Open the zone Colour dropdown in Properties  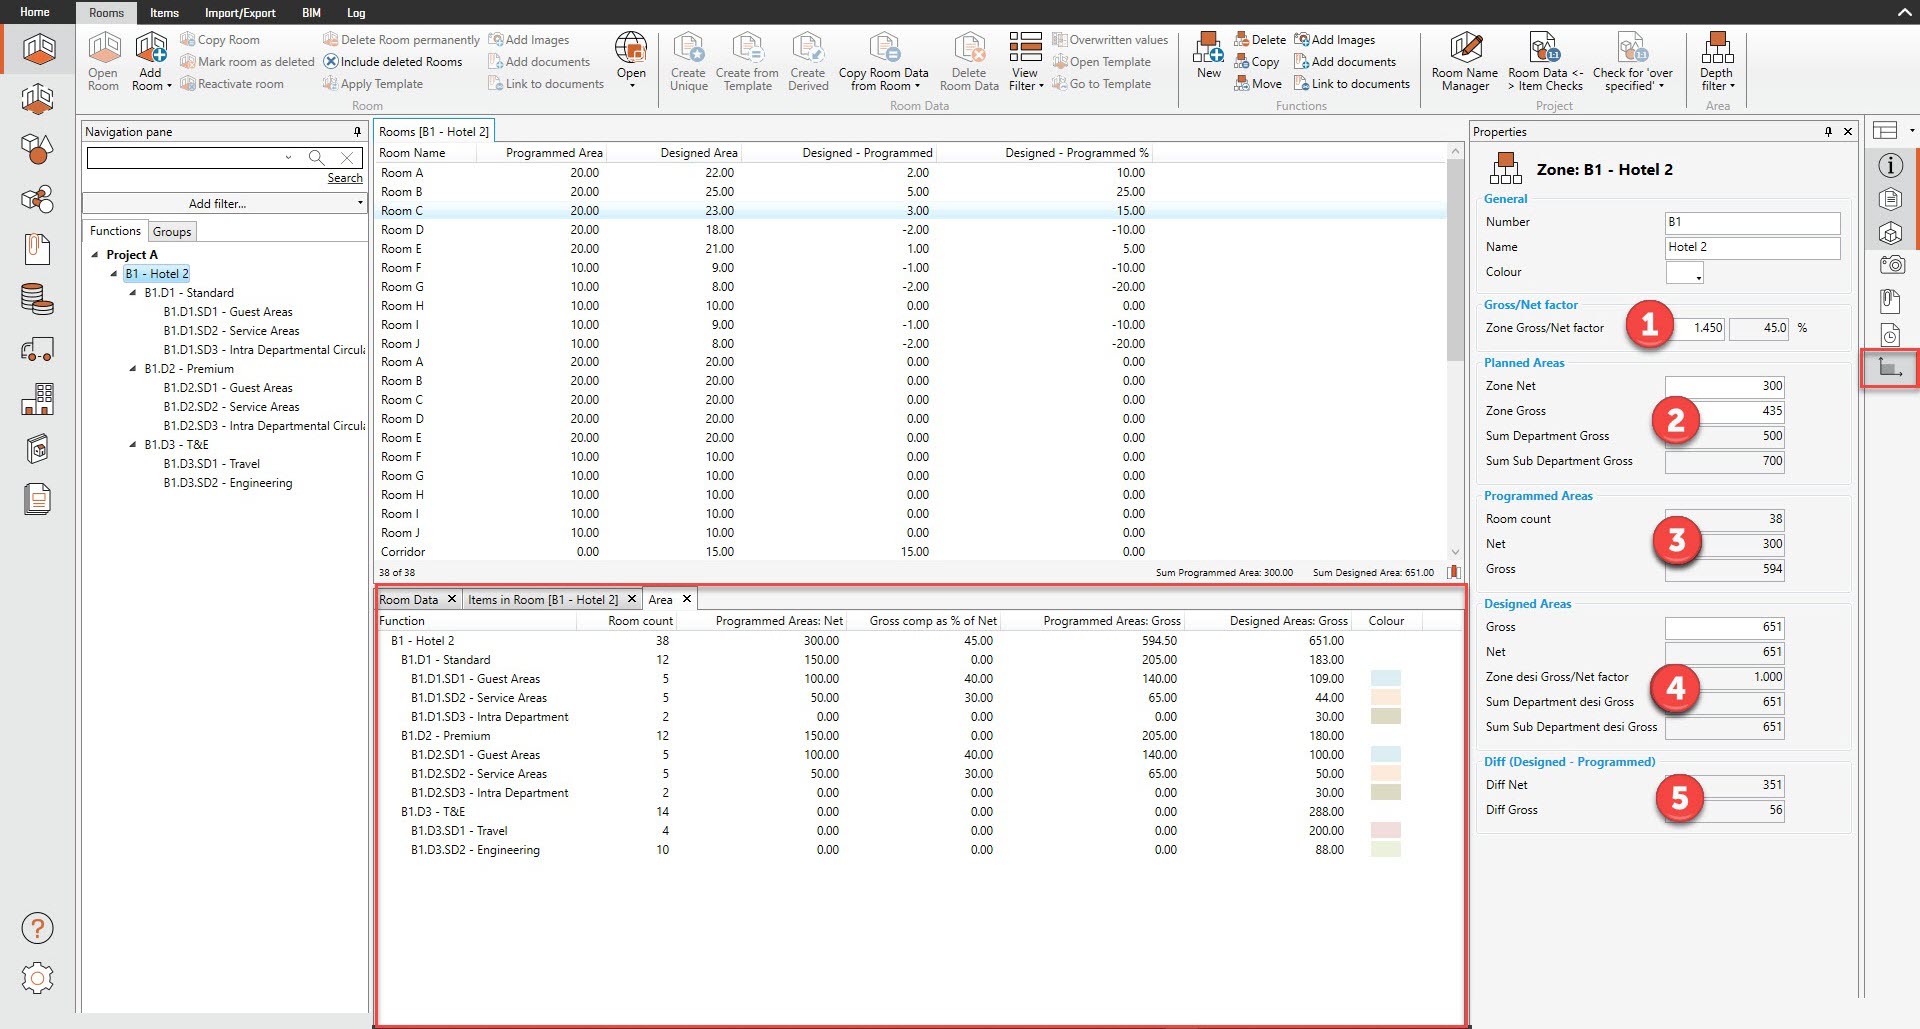coord(1685,273)
